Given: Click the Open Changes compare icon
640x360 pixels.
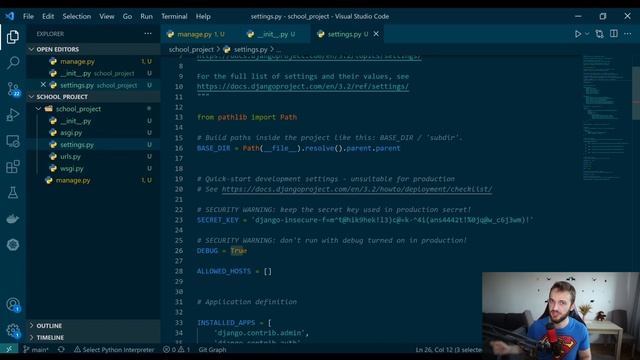Looking at the screenshot, I should (599, 34).
